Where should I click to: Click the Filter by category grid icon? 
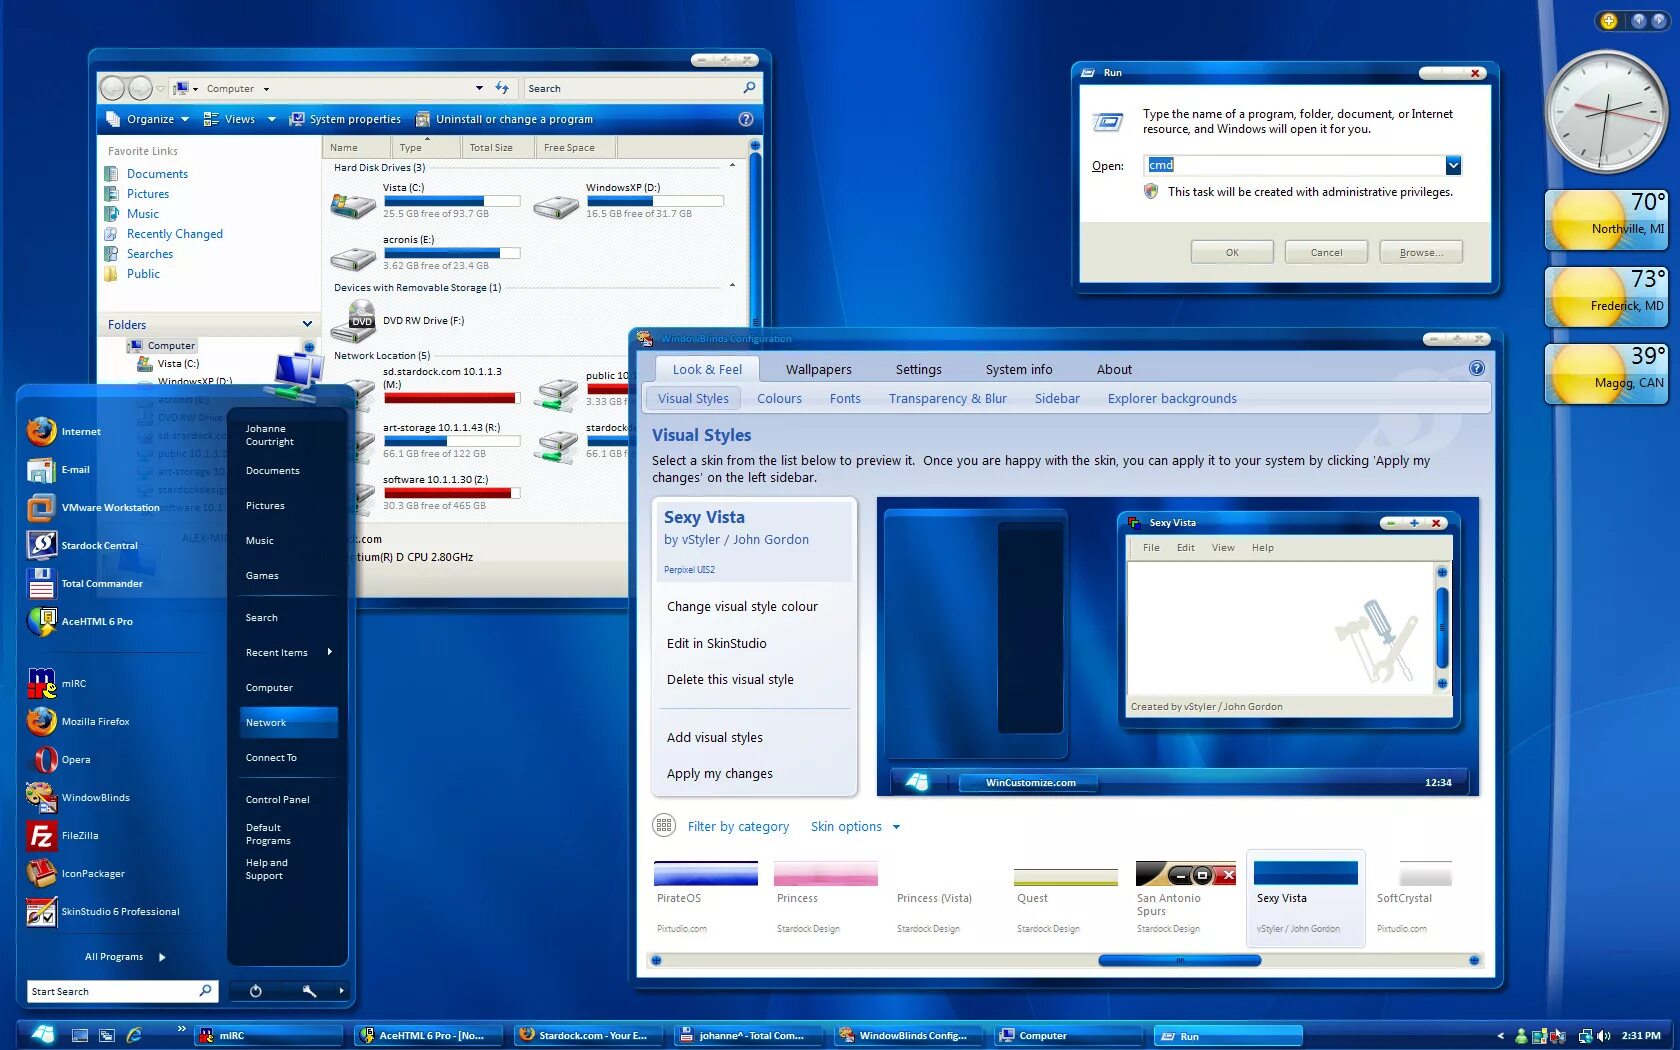coord(664,826)
